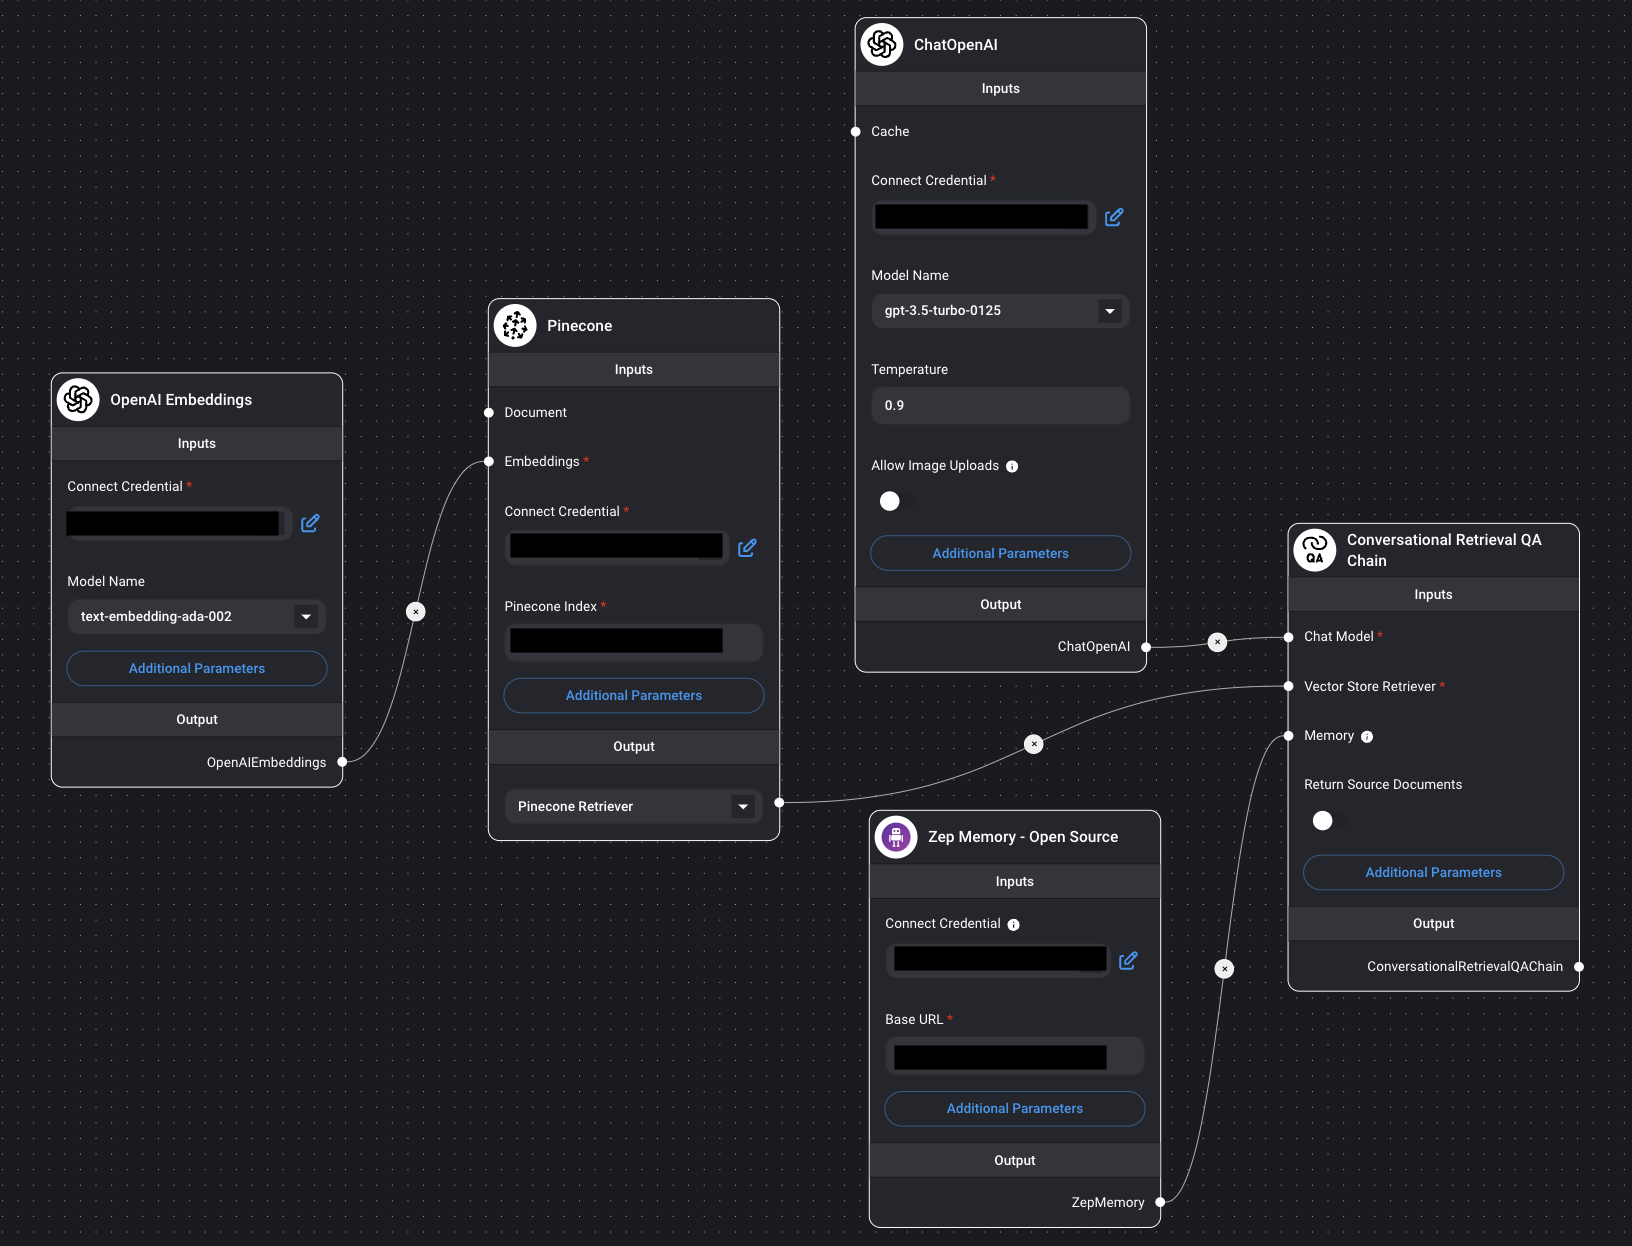This screenshot has height=1246, width=1632.
Task: Click the edit credential icon on Zep Memory node
Action: pyautogui.click(x=1128, y=960)
